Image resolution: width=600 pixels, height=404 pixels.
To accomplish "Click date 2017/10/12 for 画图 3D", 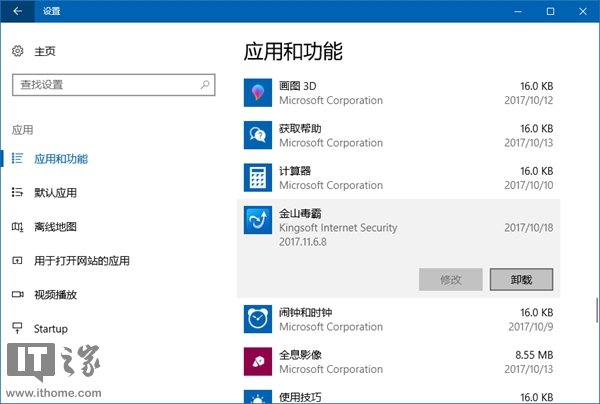I will (529, 100).
